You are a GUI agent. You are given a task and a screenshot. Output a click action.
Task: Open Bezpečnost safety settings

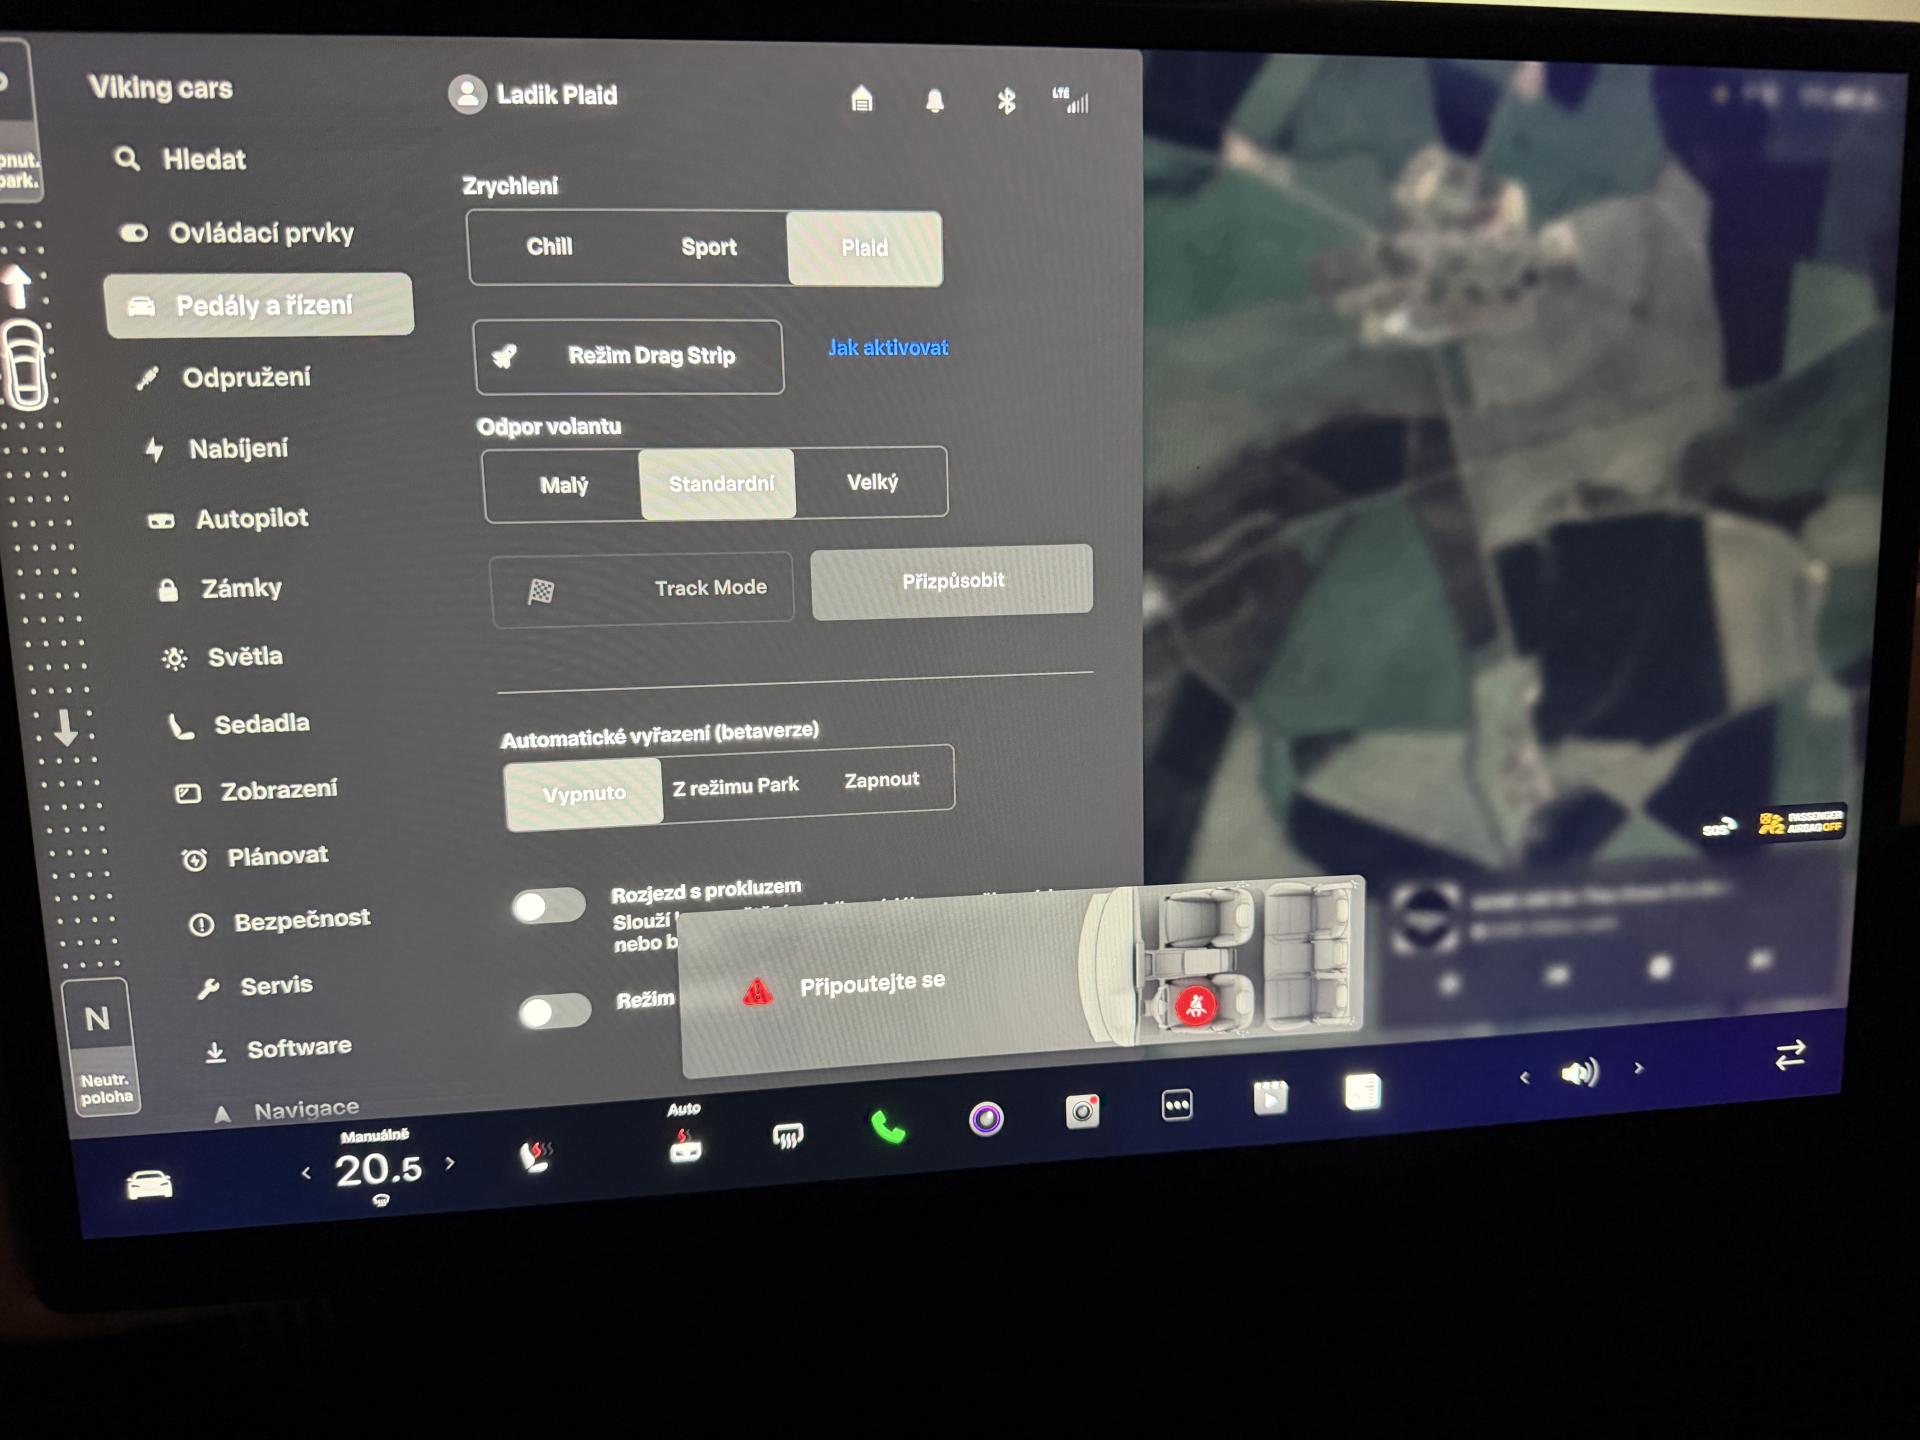(279, 921)
